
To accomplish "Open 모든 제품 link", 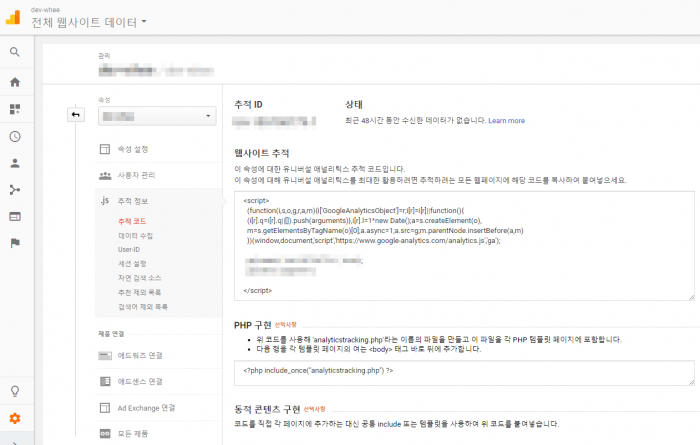I will pyautogui.click(x=132, y=433).
